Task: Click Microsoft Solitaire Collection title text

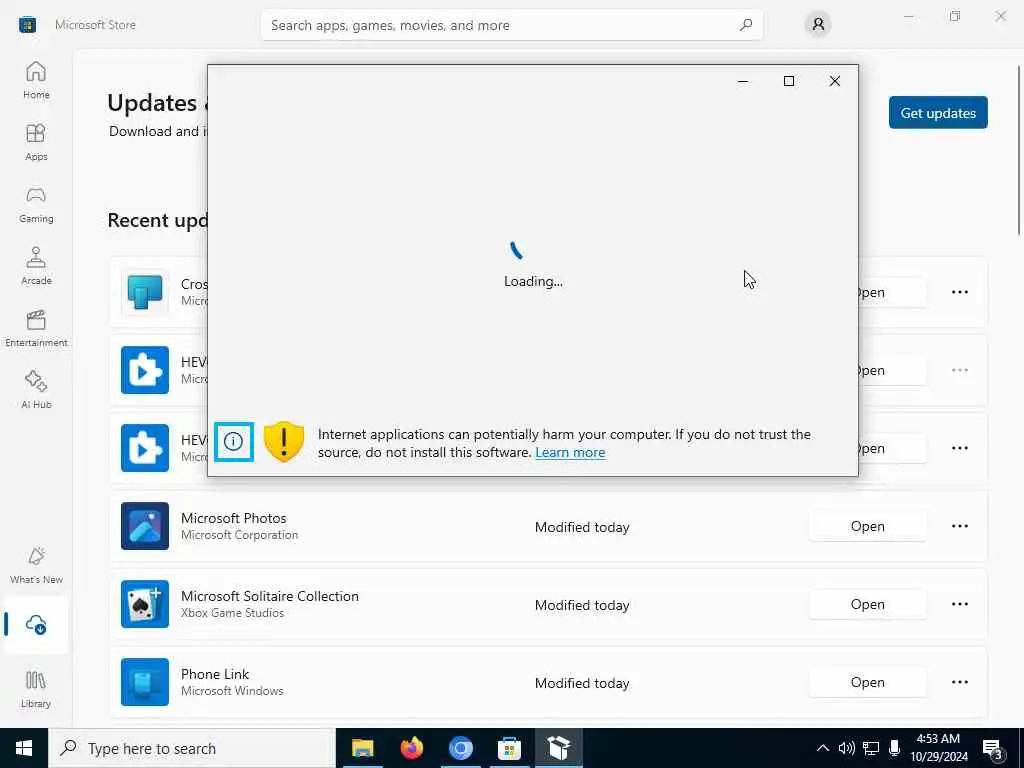Action: click(x=270, y=596)
